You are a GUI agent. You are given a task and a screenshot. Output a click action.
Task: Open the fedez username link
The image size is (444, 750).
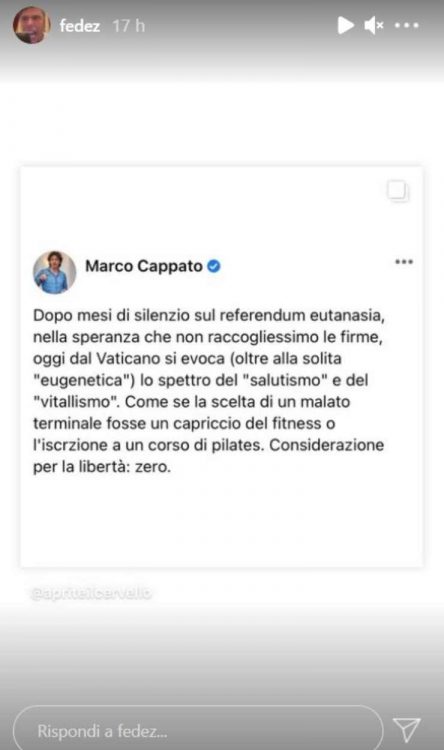tap(79, 26)
